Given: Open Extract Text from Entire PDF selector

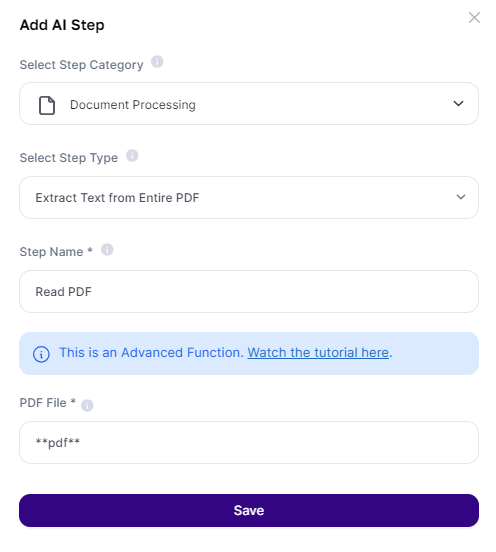Looking at the screenshot, I should pyautogui.click(x=249, y=197).
